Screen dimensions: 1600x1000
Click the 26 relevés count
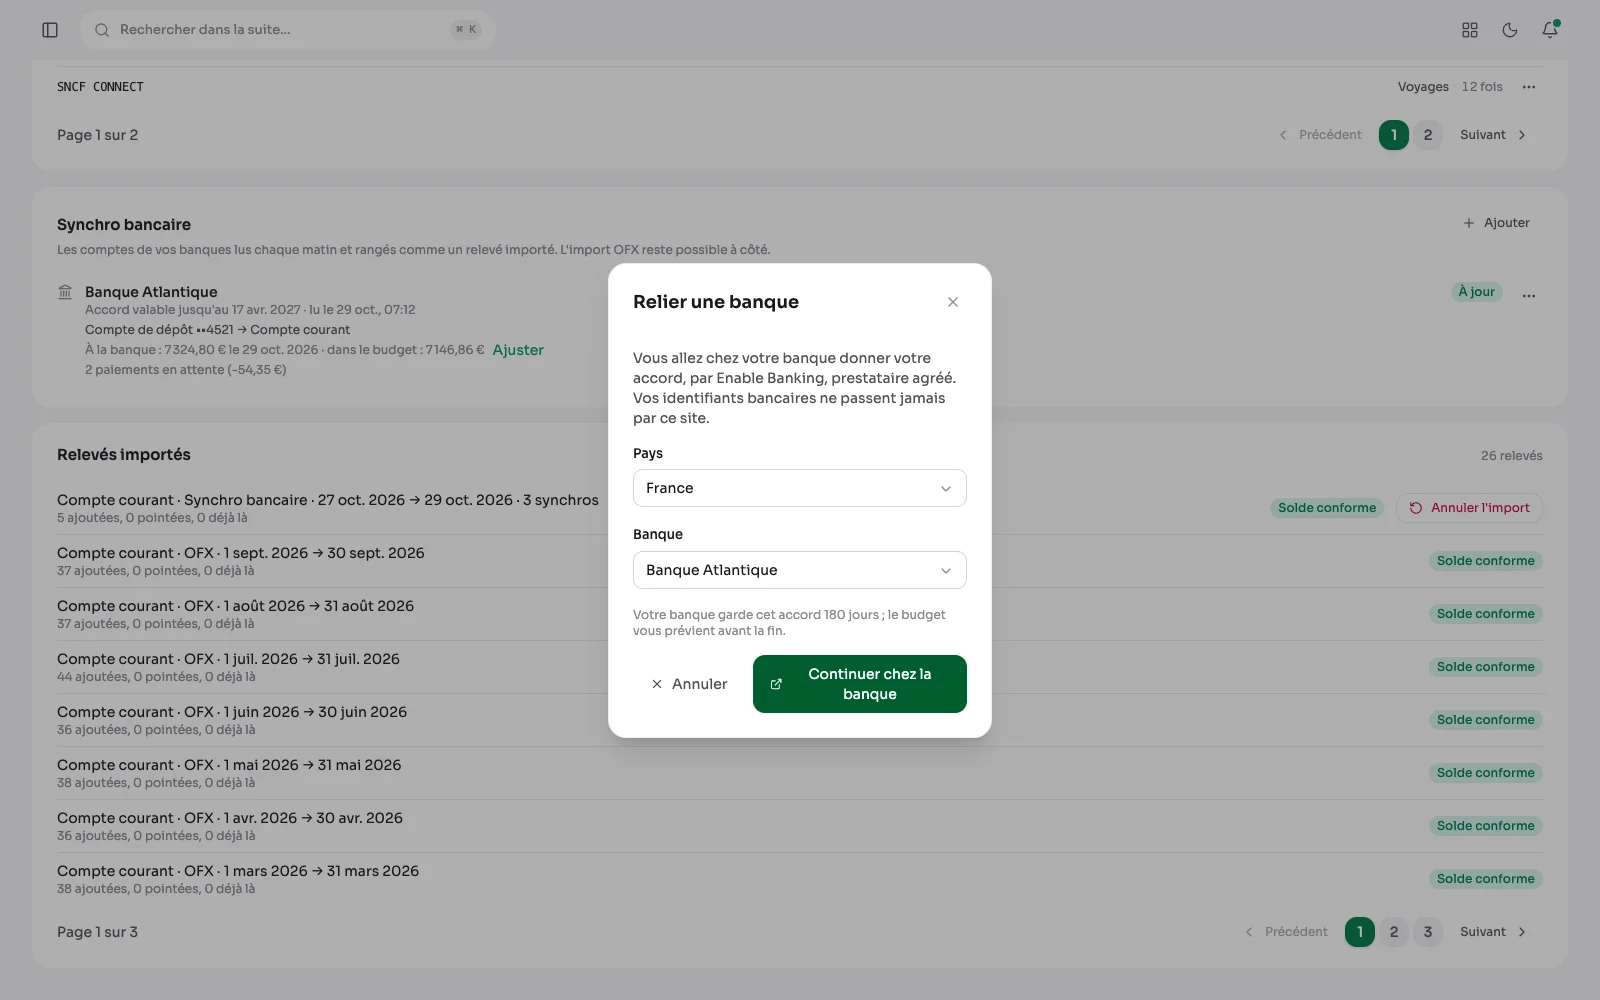[1511, 456]
